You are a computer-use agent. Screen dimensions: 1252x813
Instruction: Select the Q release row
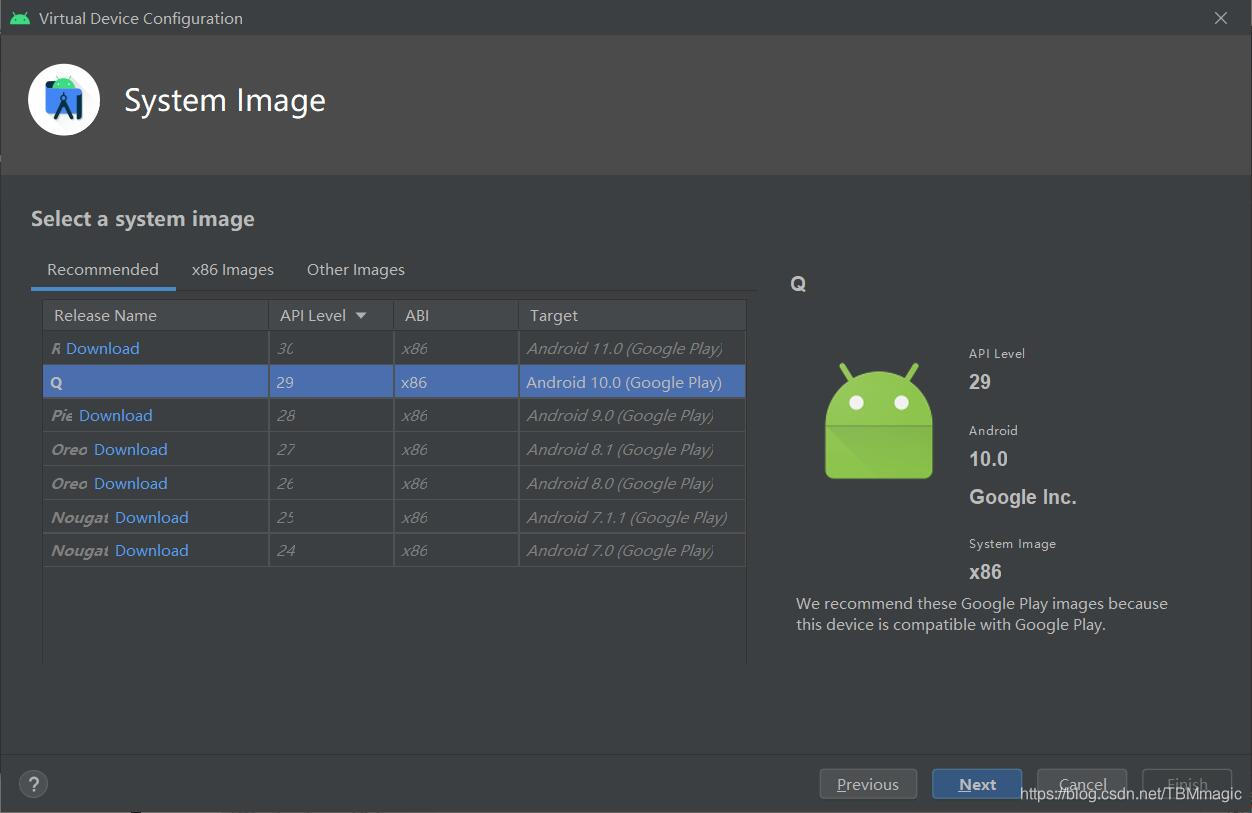tap(394, 382)
